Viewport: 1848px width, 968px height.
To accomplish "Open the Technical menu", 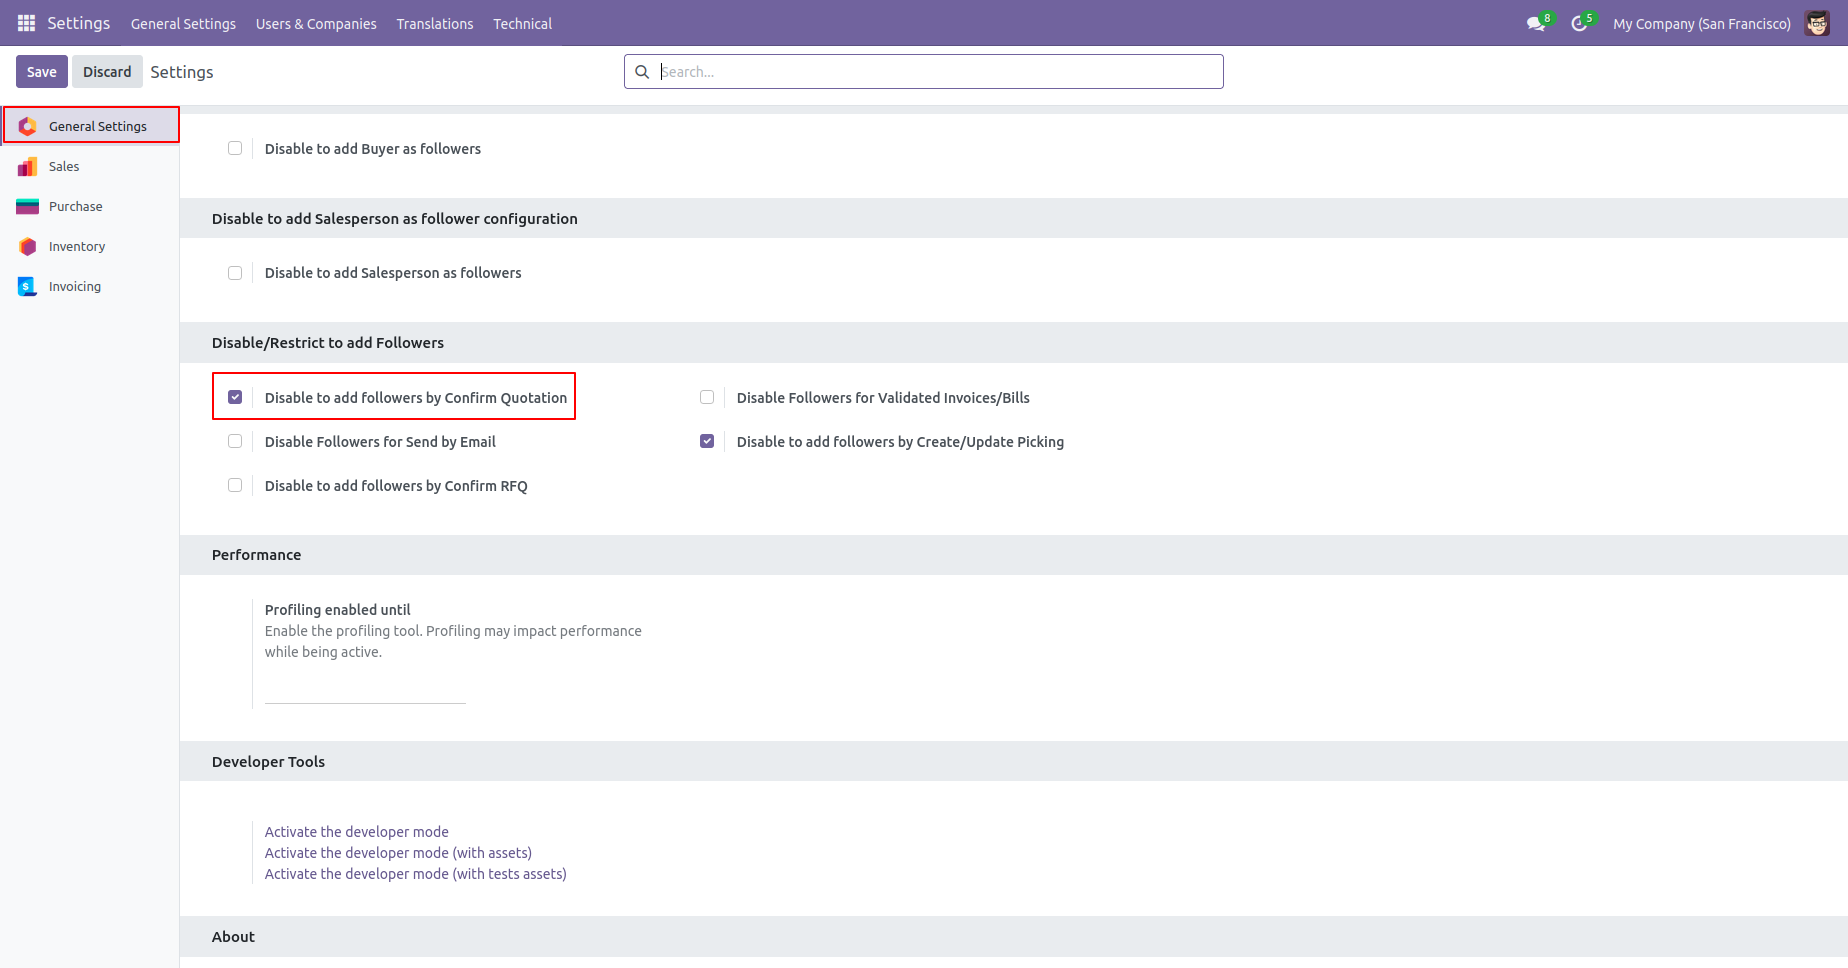I will click(x=522, y=23).
